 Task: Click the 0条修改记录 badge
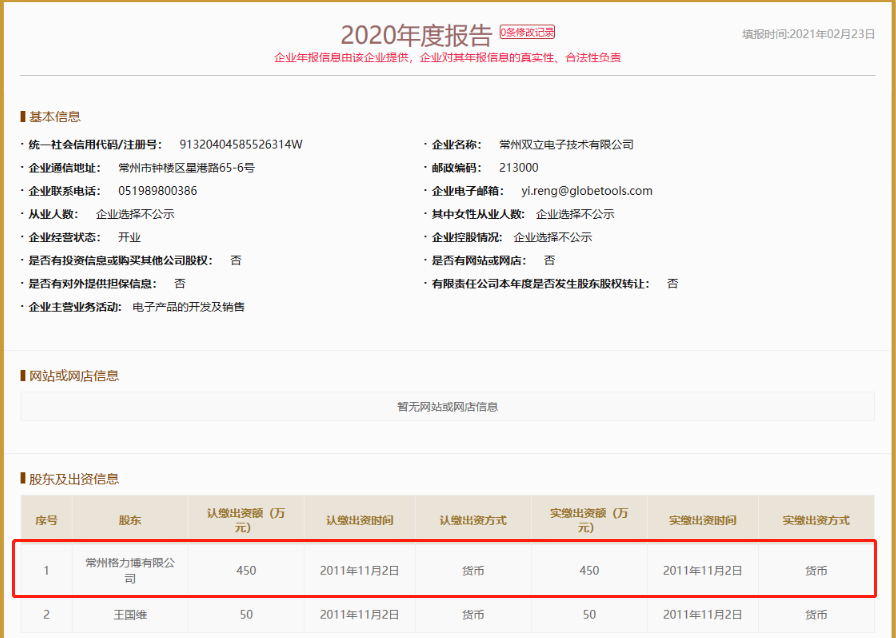(x=529, y=31)
